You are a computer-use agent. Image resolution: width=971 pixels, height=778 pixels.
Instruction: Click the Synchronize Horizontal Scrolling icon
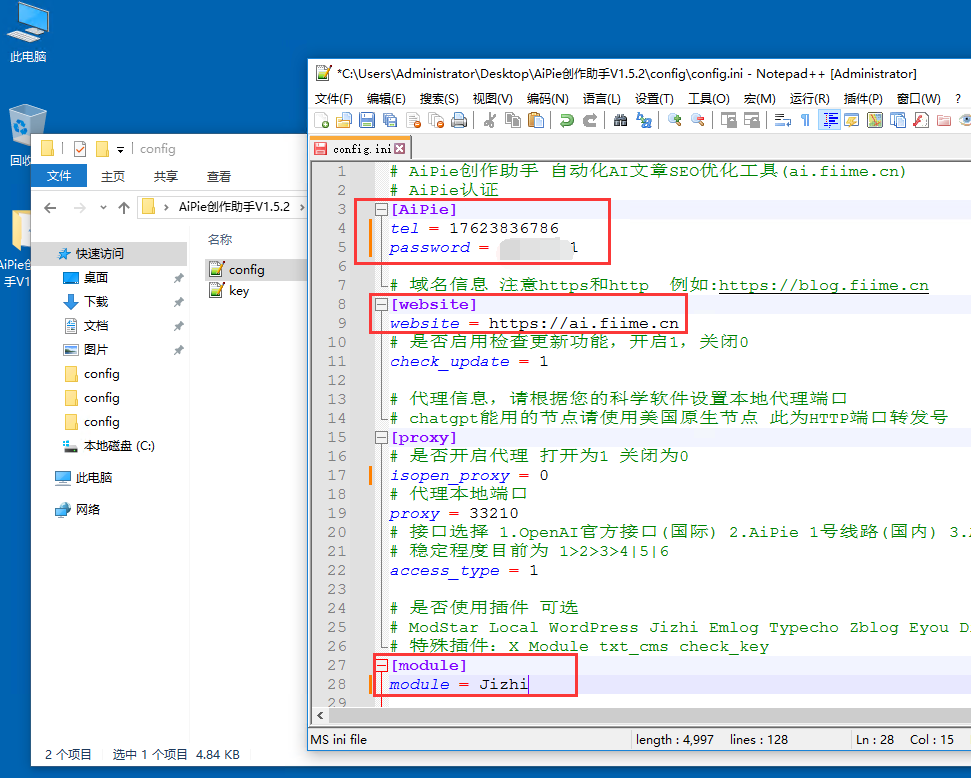tap(751, 120)
